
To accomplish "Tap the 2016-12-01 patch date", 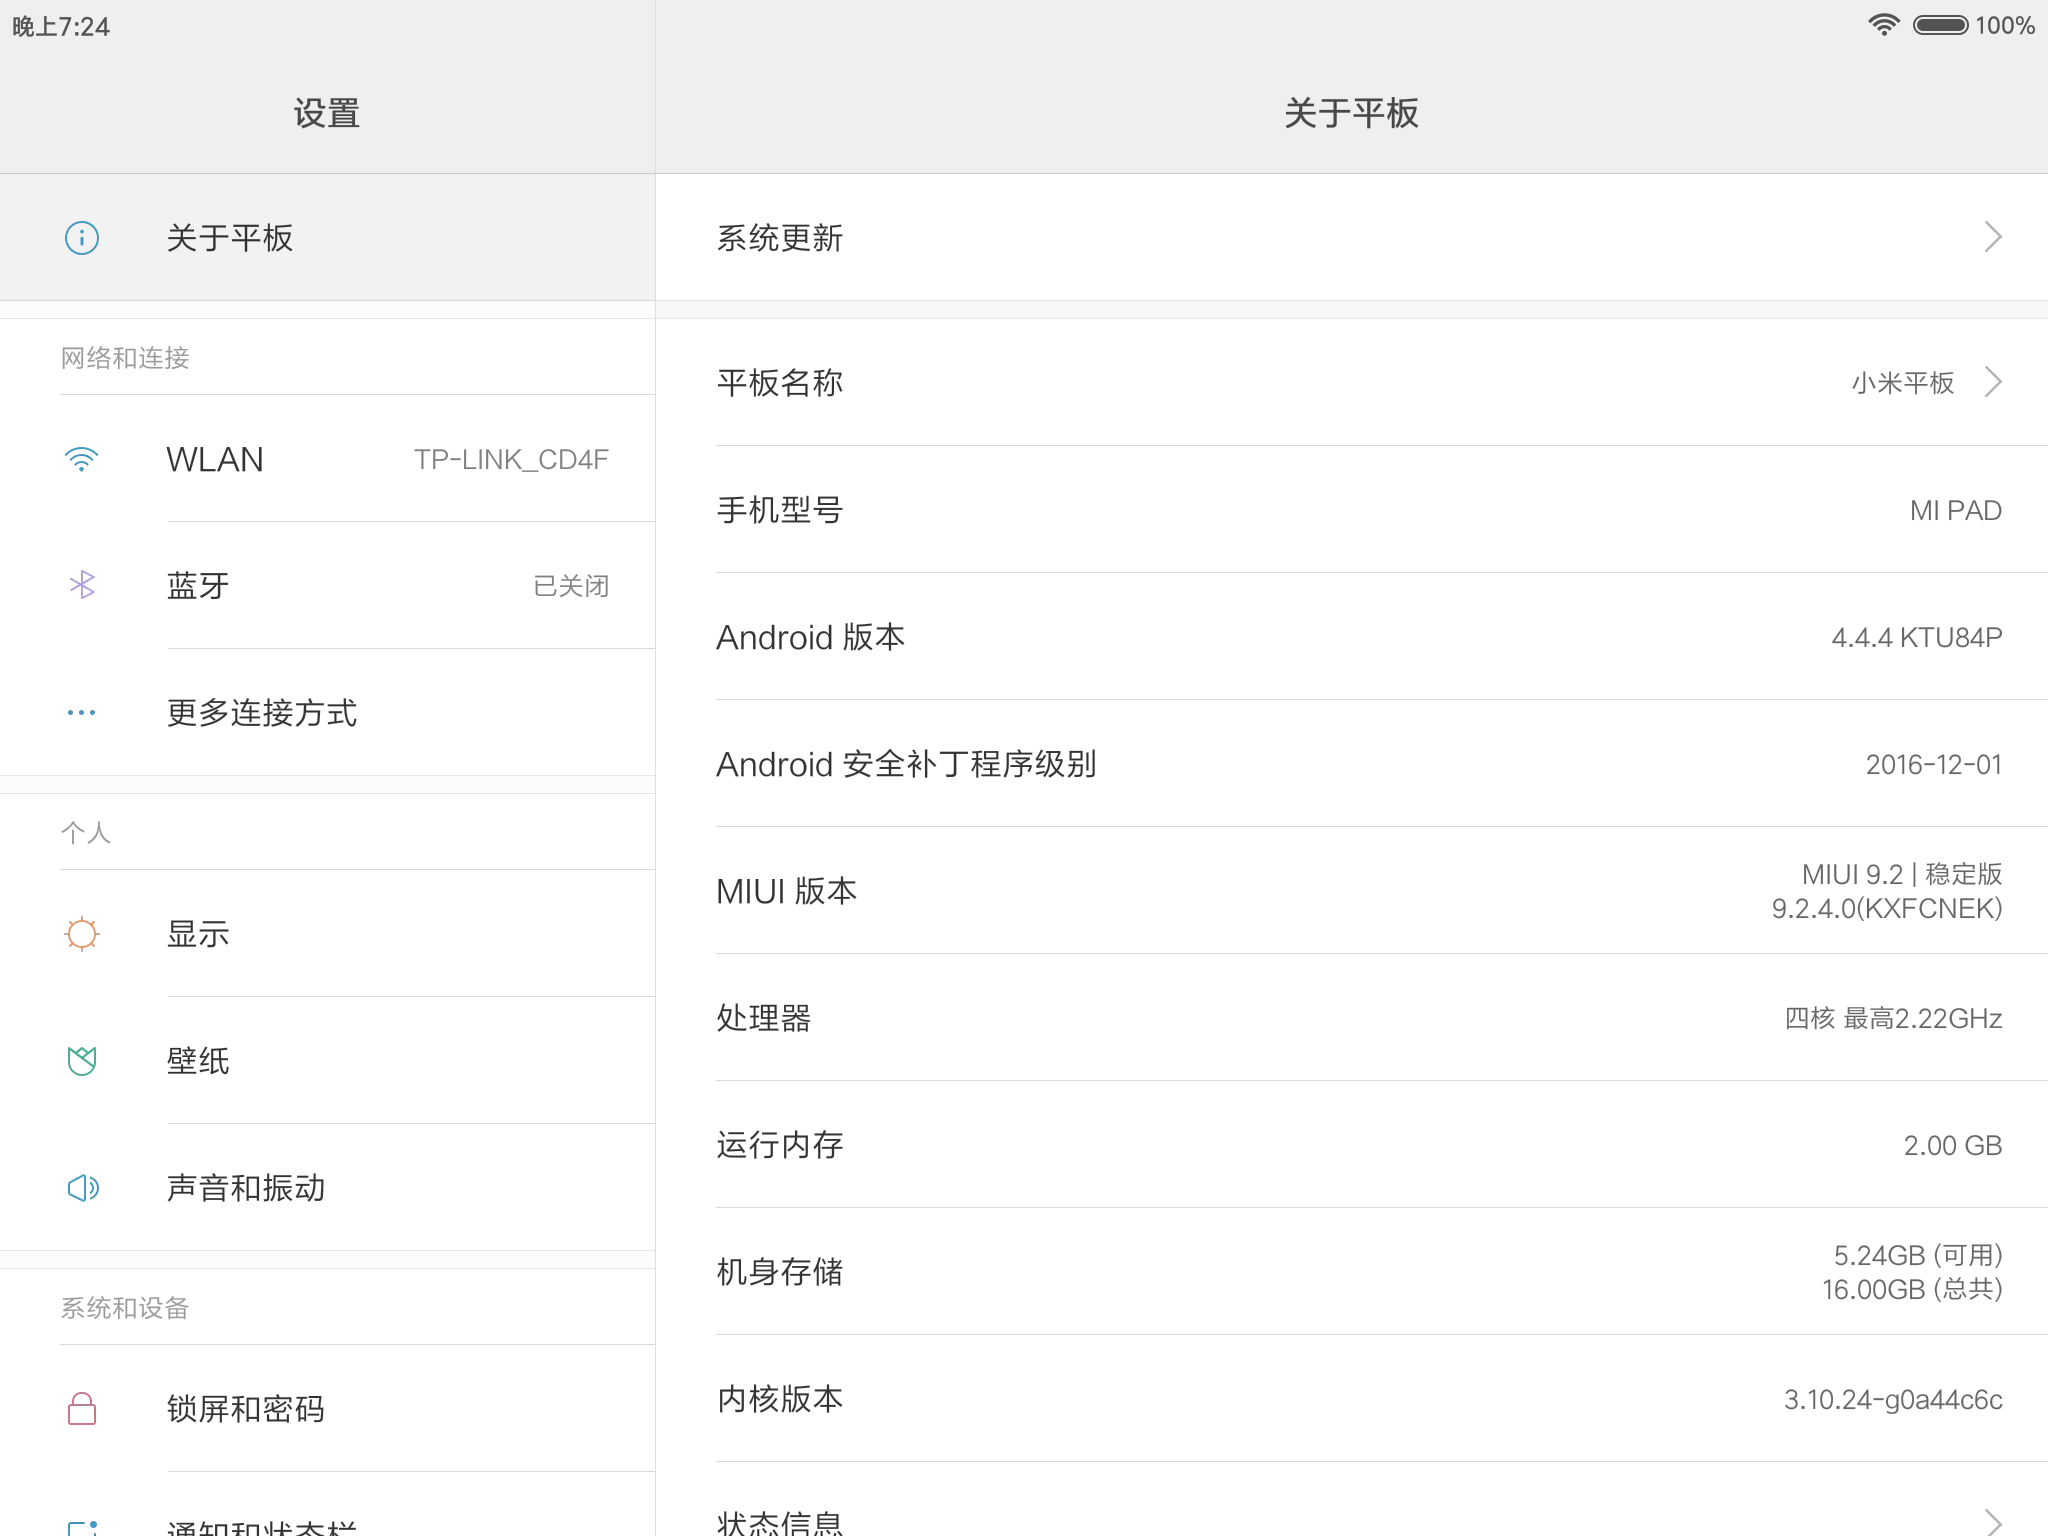I will click(x=1933, y=764).
